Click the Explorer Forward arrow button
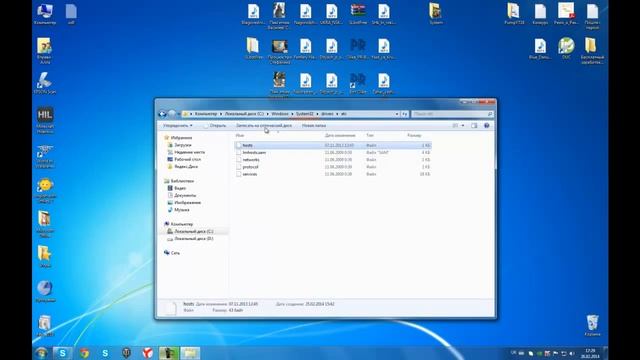Image resolution: width=640 pixels, height=360 pixels. pos(172,114)
